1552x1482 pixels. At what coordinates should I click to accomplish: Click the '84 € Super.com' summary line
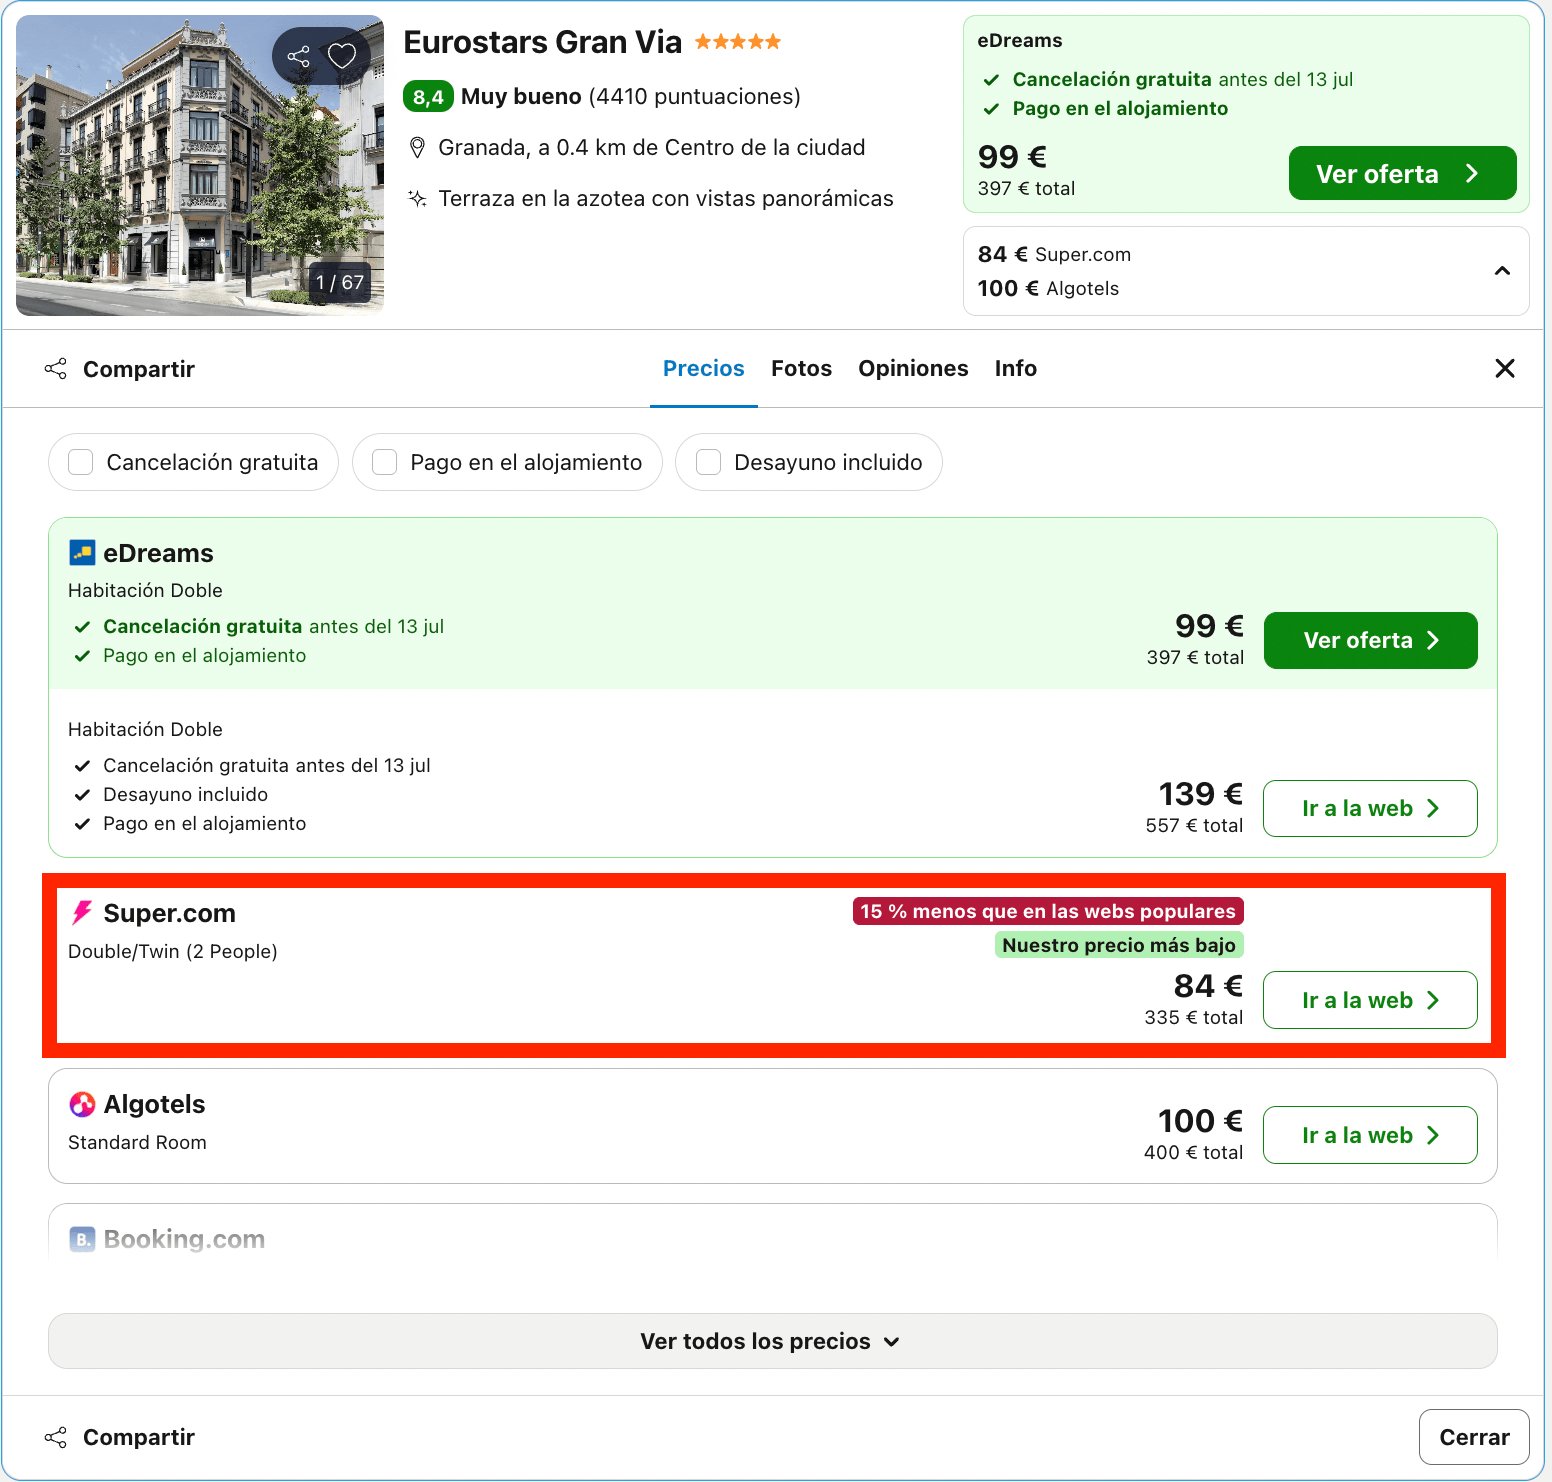[1054, 254]
